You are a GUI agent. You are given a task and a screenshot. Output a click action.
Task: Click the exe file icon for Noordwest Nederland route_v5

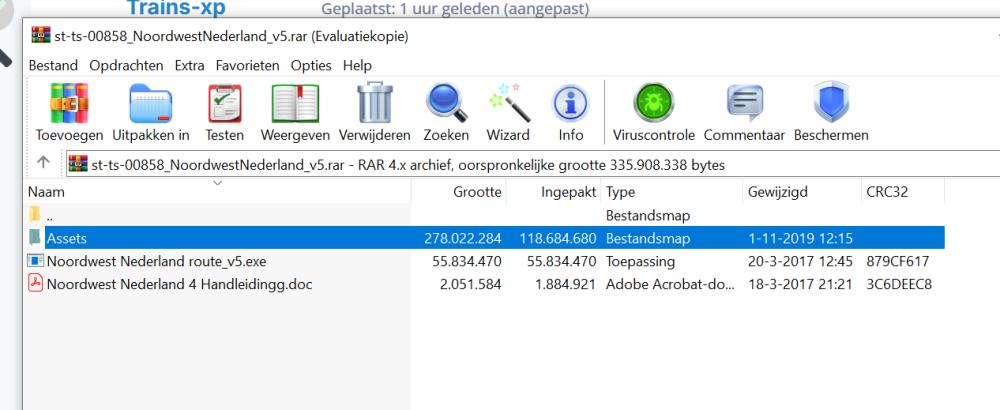(35, 261)
